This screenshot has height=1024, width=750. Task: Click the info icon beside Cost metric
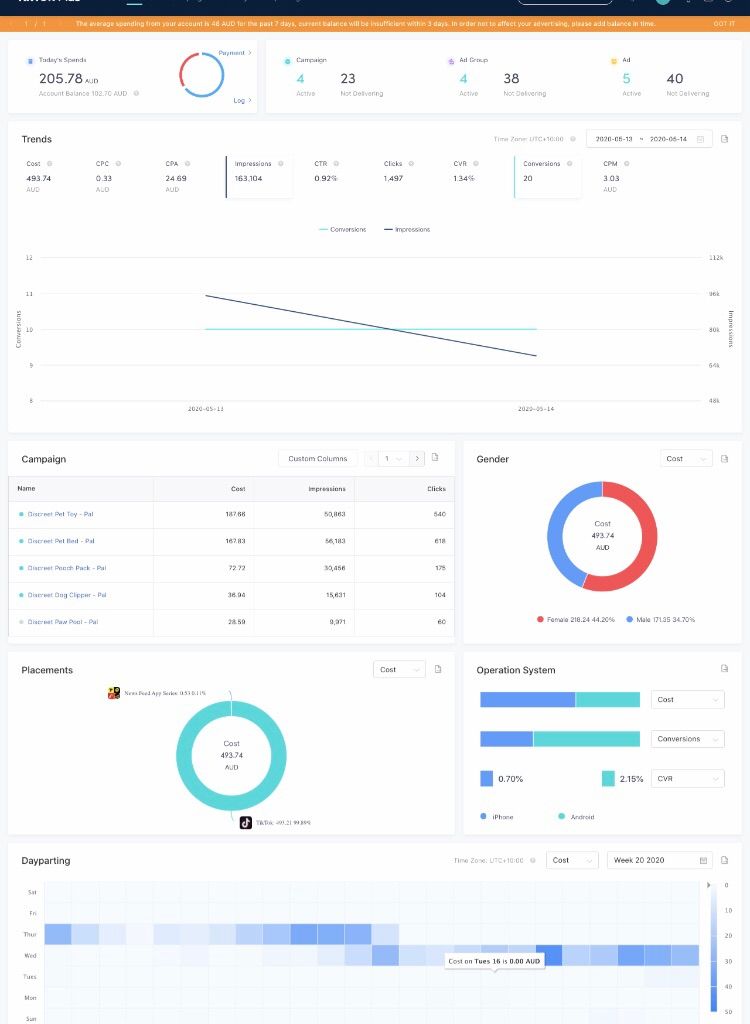coord(49,164)
